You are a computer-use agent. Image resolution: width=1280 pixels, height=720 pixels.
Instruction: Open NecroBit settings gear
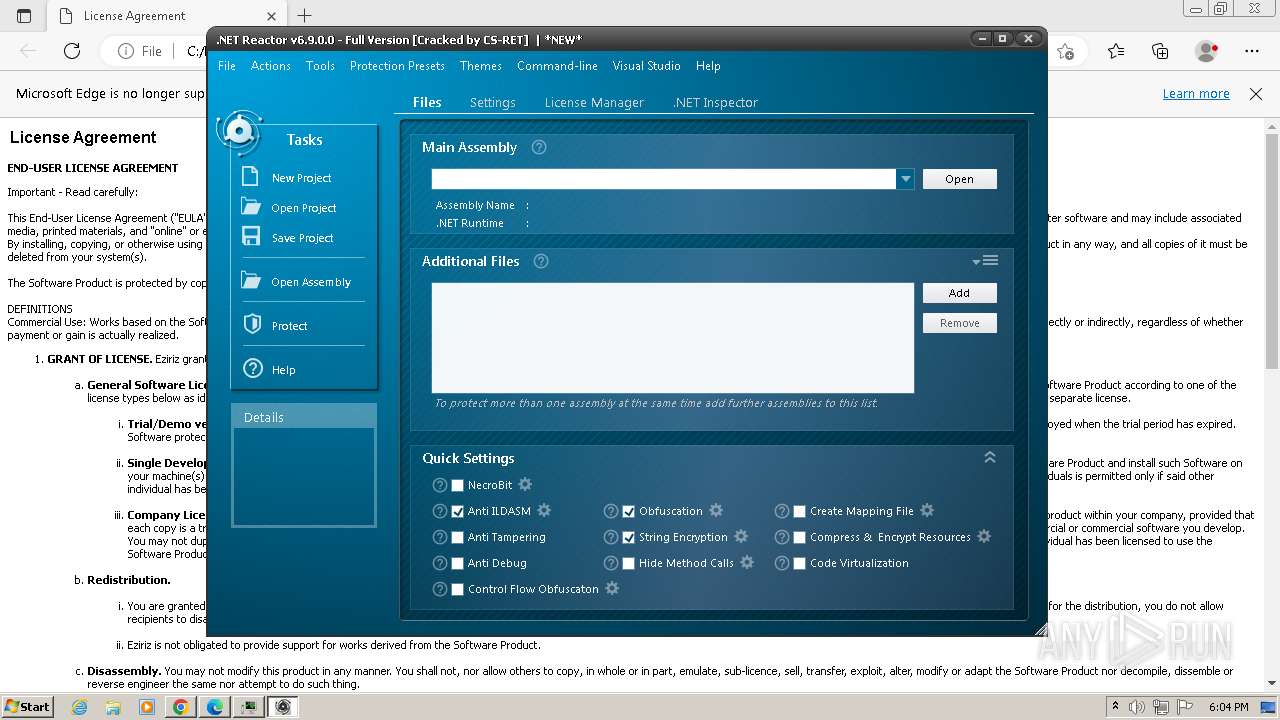pos(525,484)
